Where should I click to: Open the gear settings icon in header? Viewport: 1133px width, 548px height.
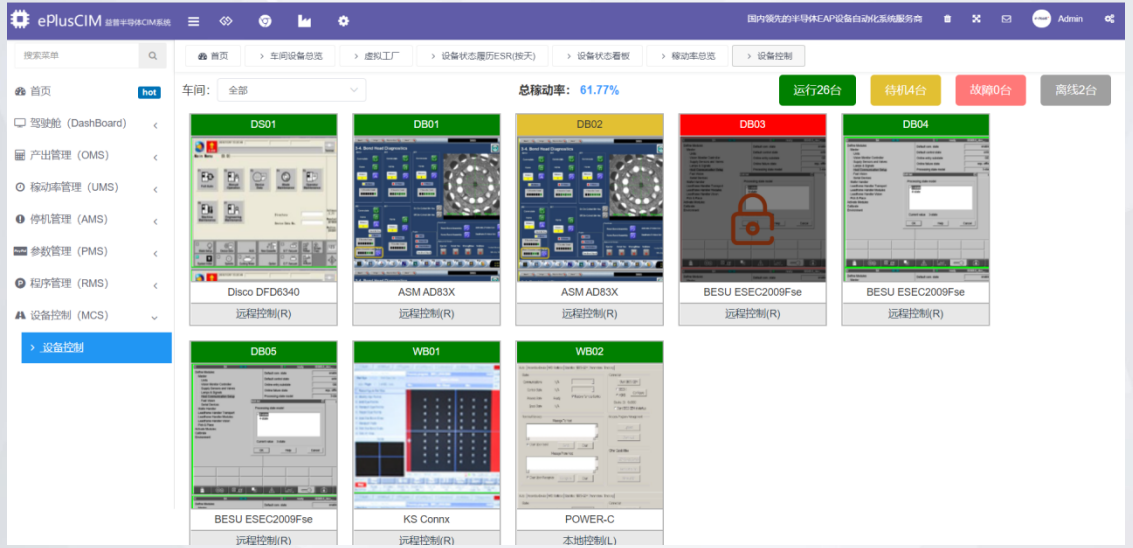pyautogui.click(x=343, y=20)
